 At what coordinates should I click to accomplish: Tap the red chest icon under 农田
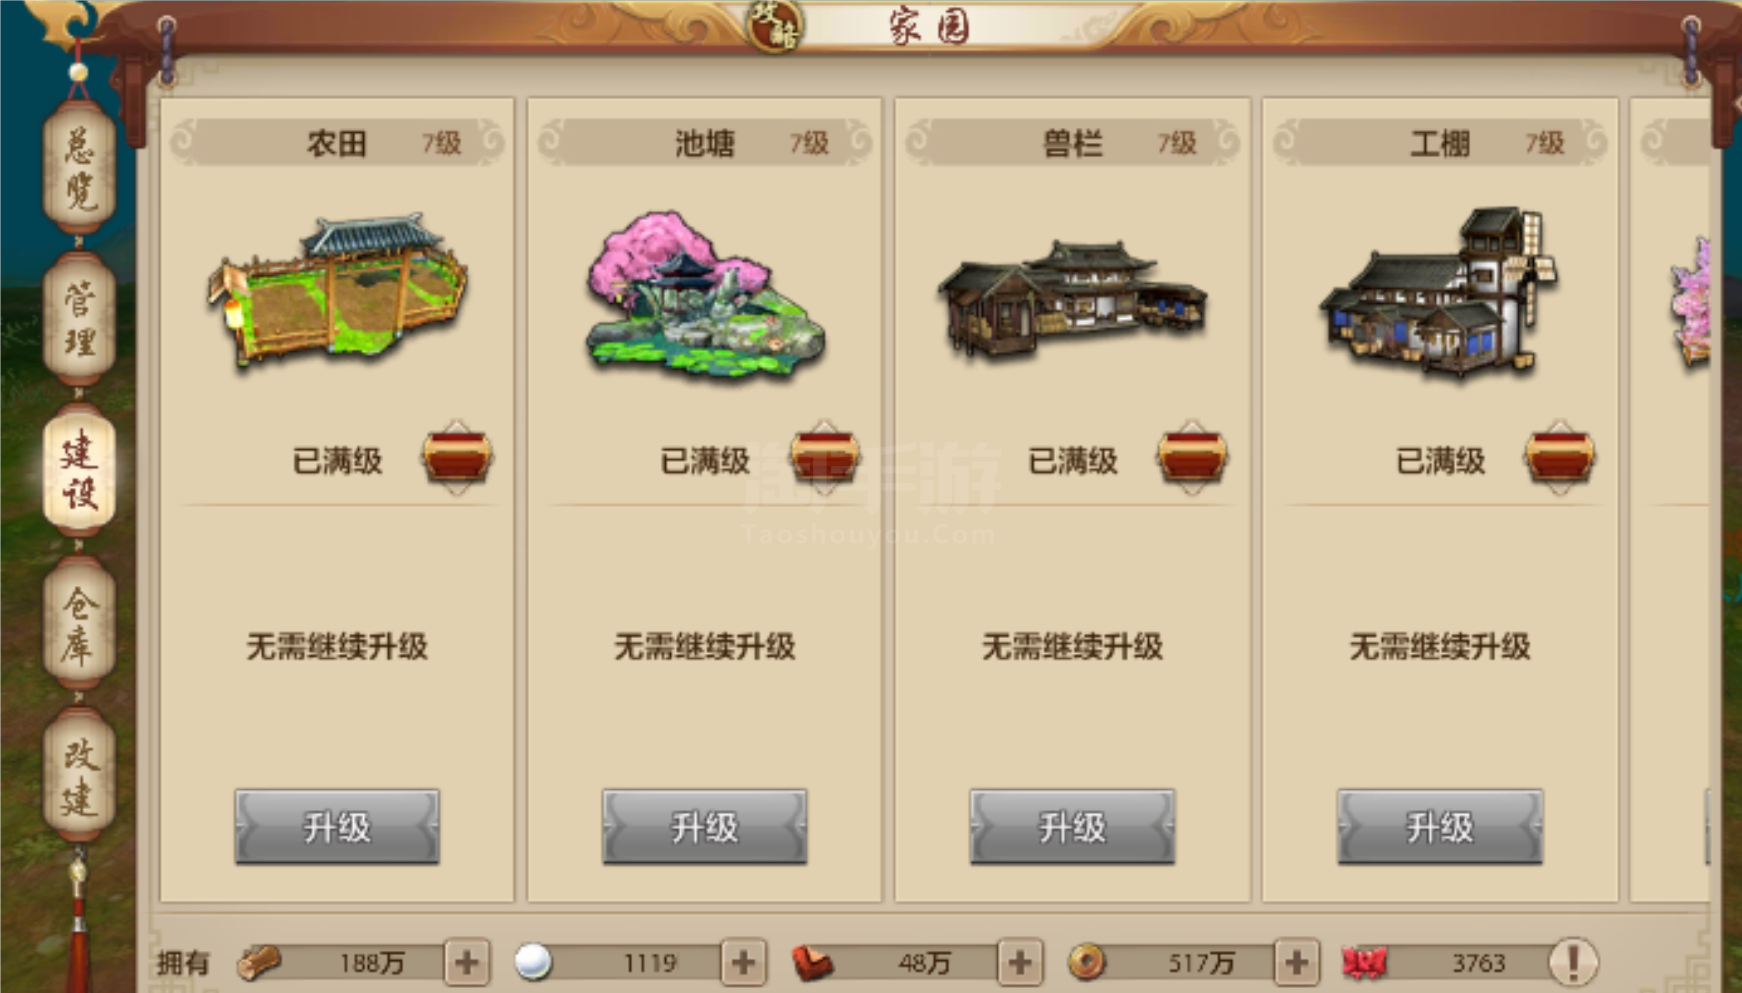pyautogui.click(x=457, y=458)
